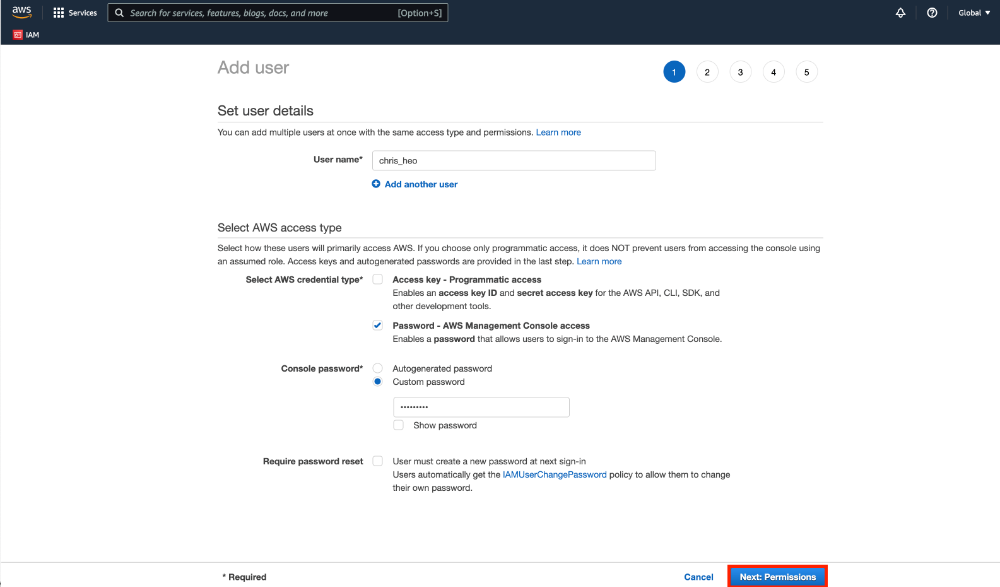
Task: Click the IAM service shortcut icon
Action: (x=18, y=34)
